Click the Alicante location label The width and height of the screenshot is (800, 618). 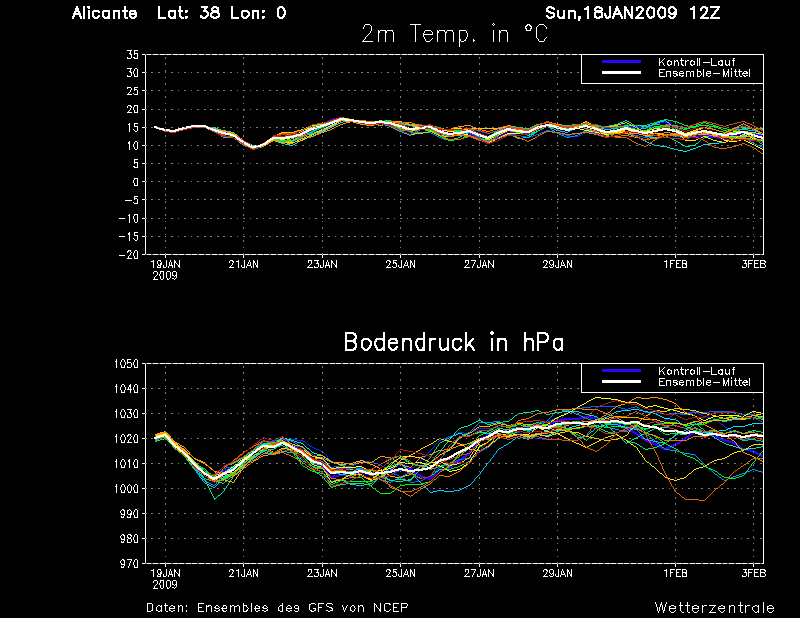(105, 13)
